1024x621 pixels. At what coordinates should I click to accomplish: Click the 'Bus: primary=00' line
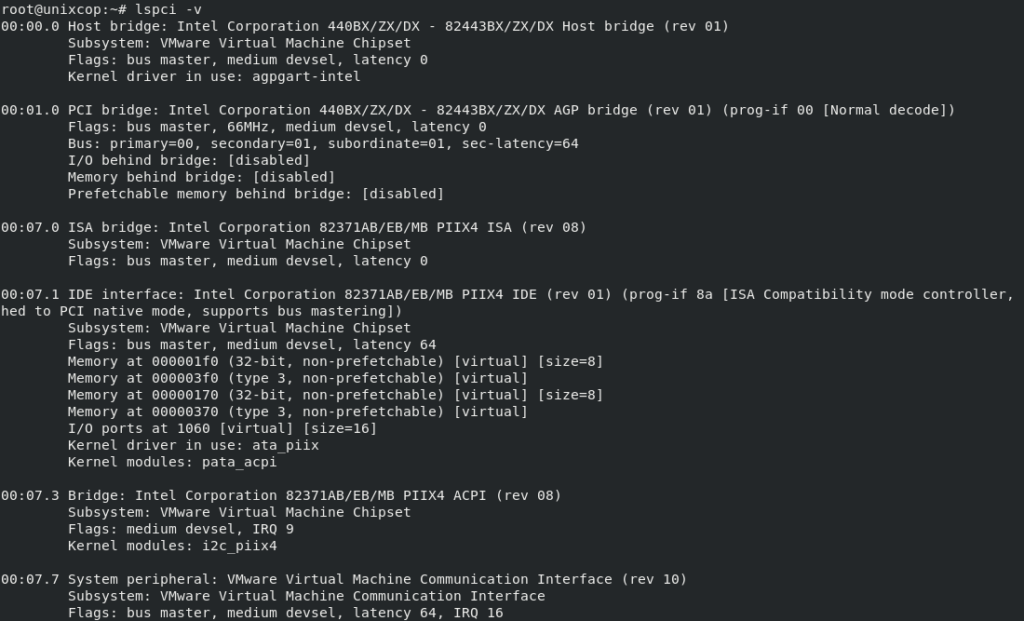[323, 144]
